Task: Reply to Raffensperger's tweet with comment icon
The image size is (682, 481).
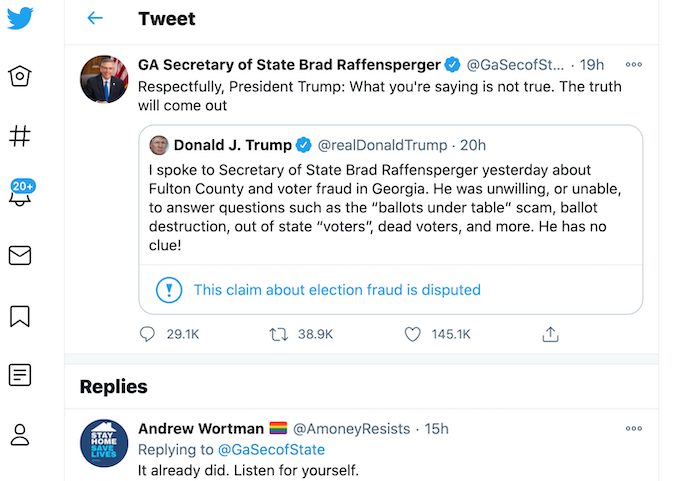Action: 149,335
